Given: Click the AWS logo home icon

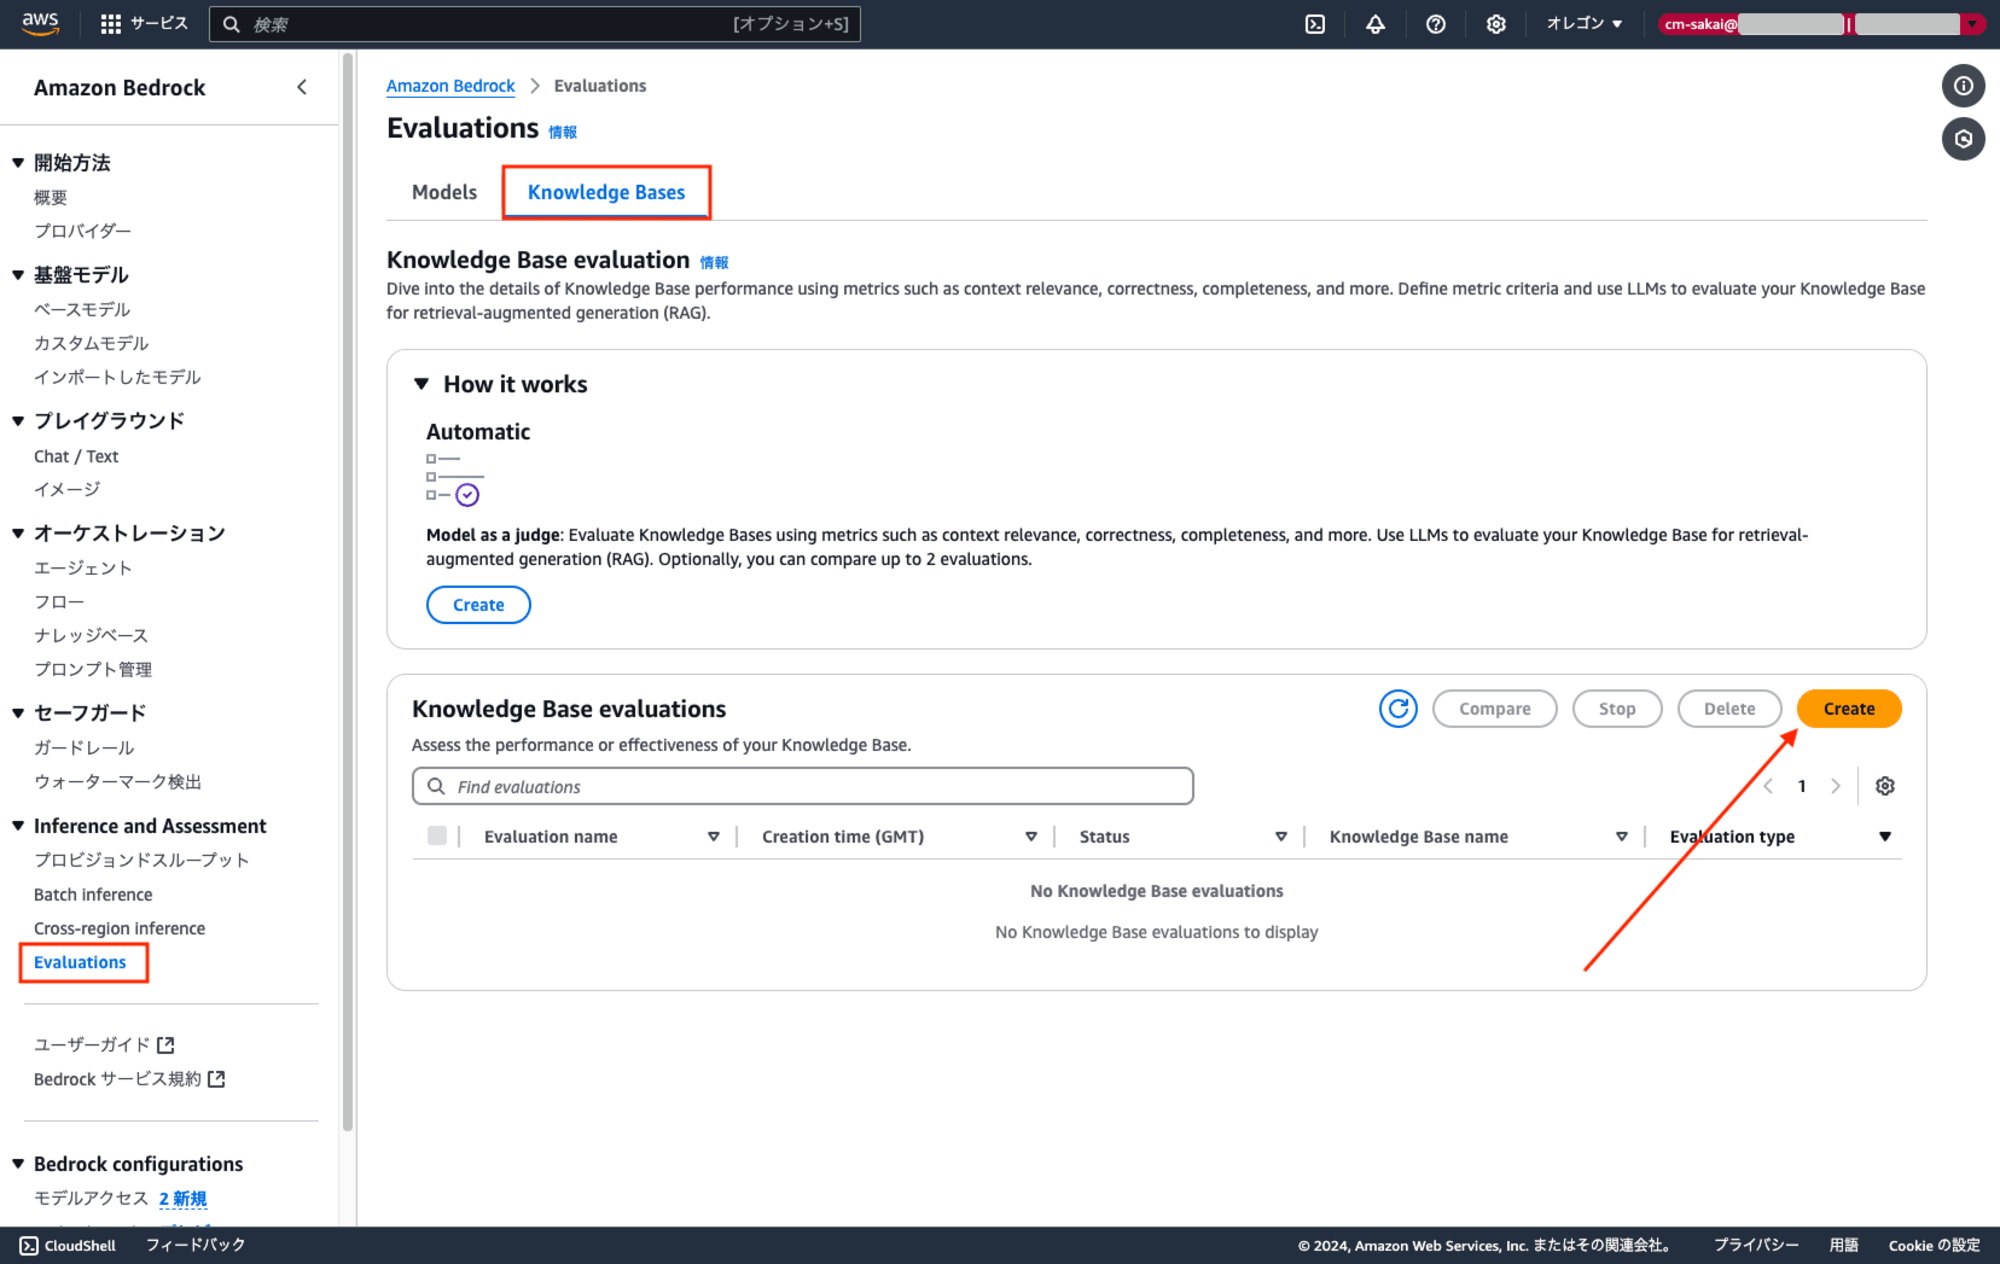Looking at the screenshot, I should [40, 24].
